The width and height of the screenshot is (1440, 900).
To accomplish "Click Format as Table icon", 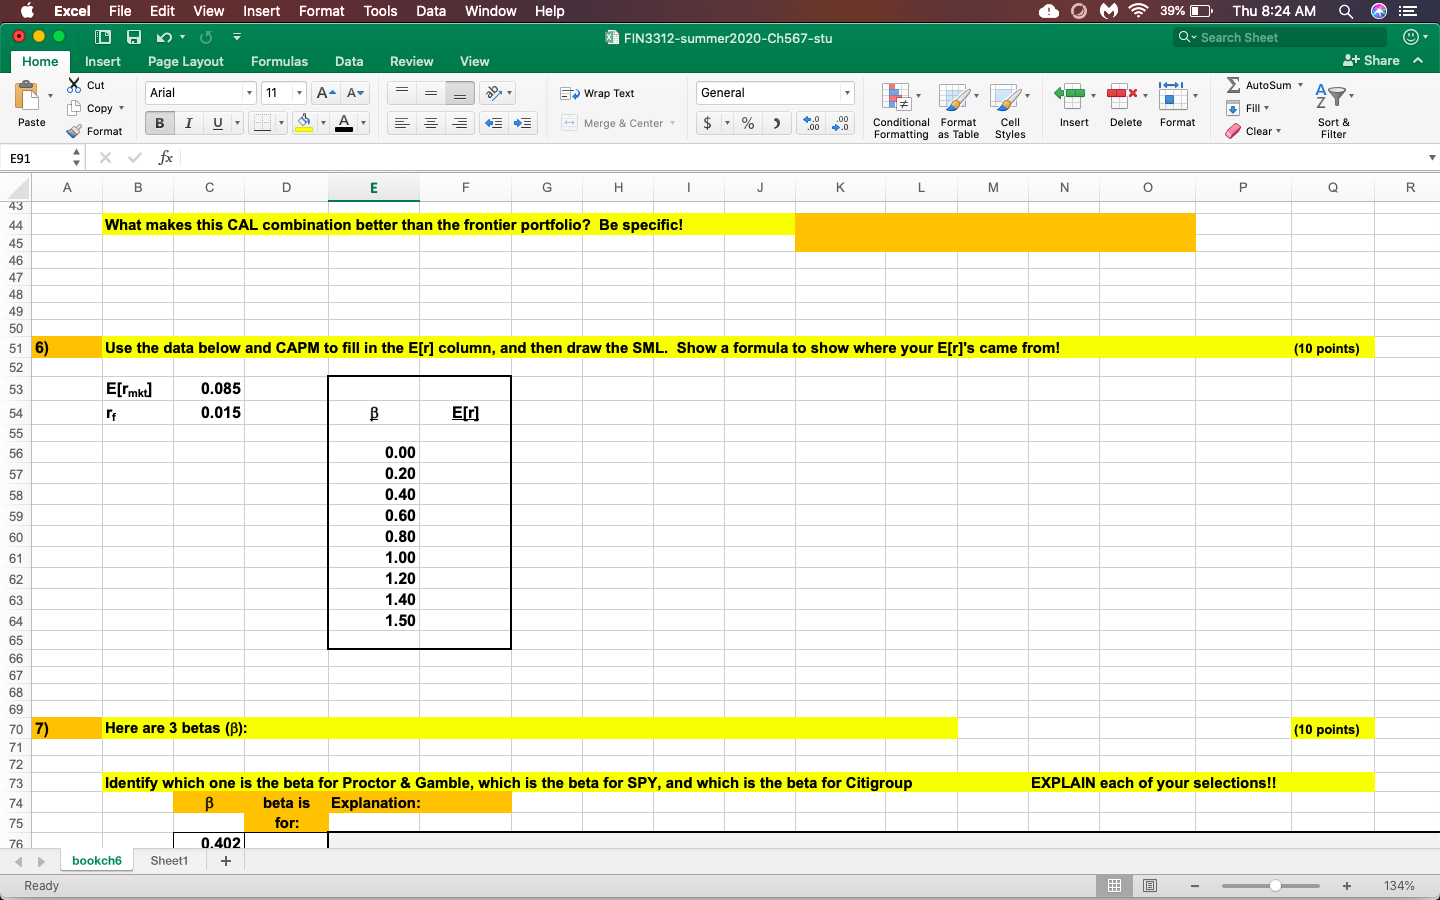I will coord(958,110).
